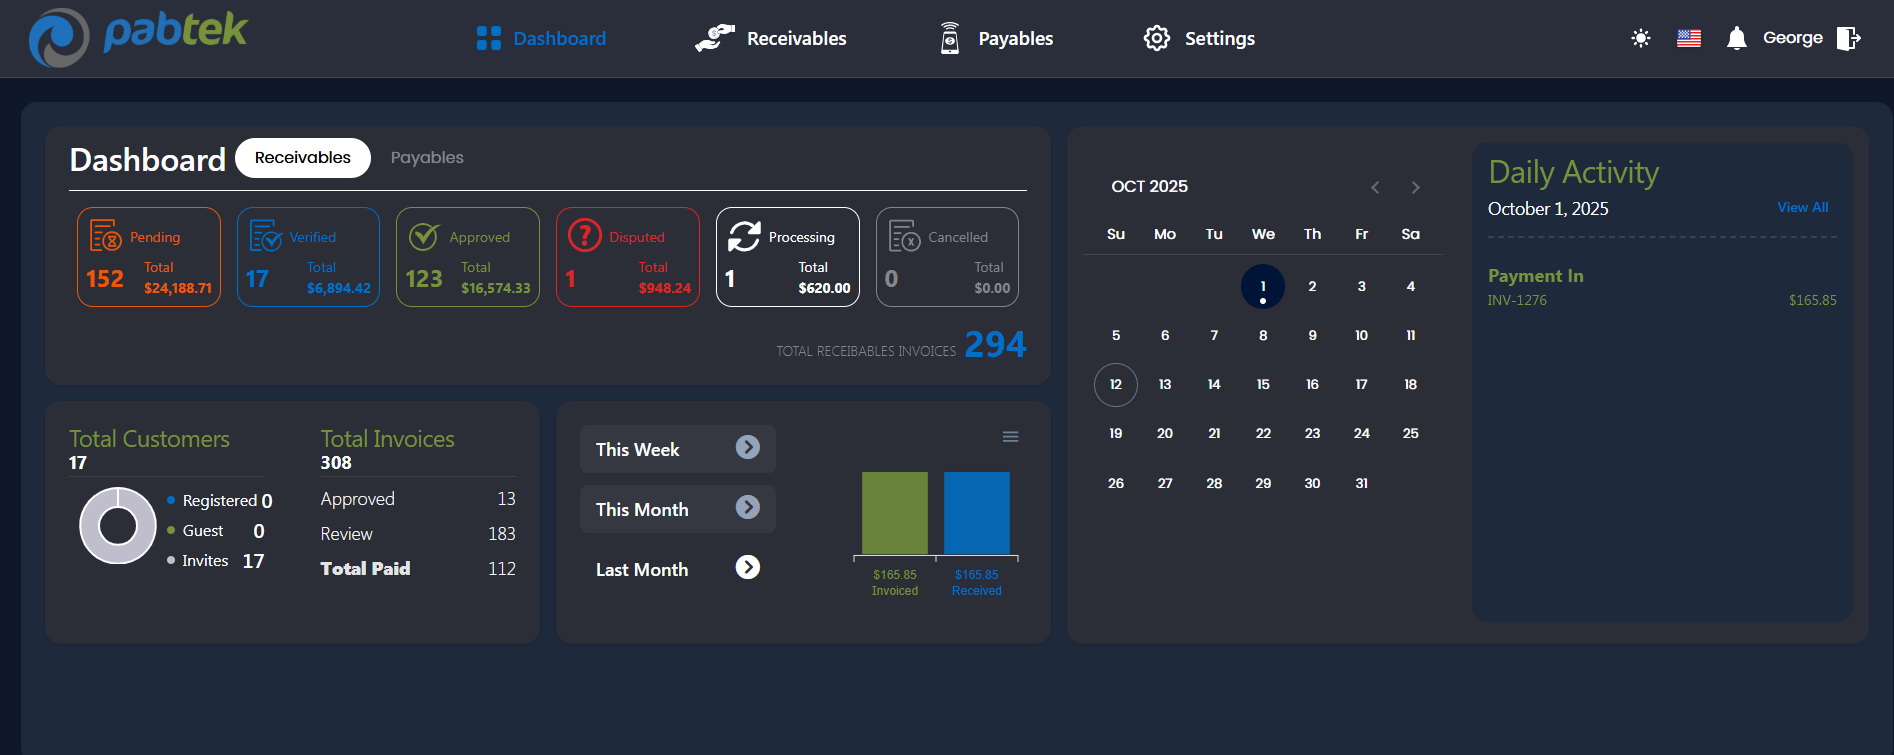The width and height of the screenshot is (1894, 755).
Task: Select October 15 on calendar
Action: (1263, 385)
